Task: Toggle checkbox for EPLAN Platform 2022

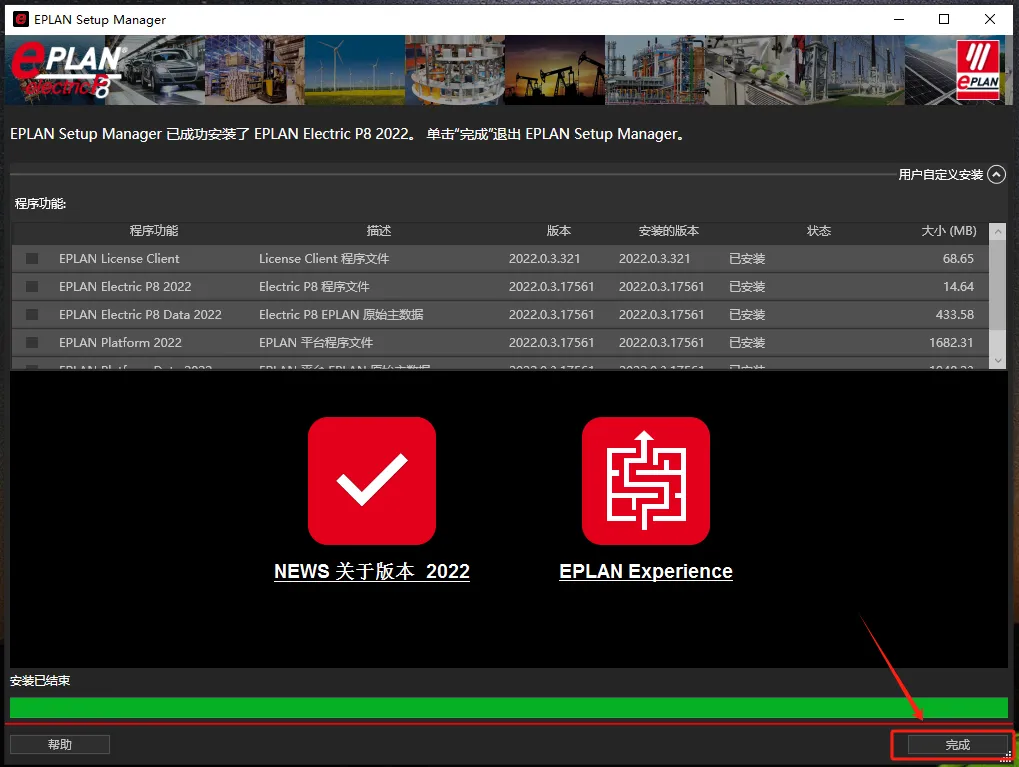Action: [32, 343]
